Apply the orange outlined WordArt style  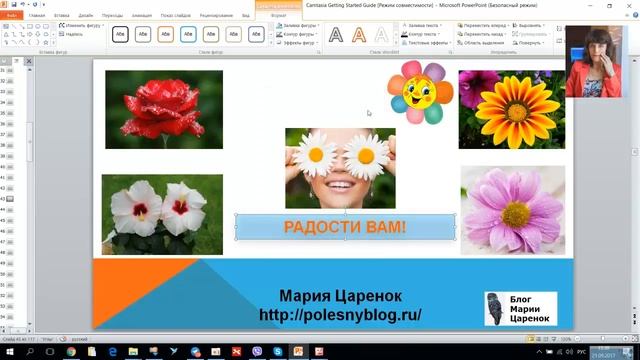359,35
